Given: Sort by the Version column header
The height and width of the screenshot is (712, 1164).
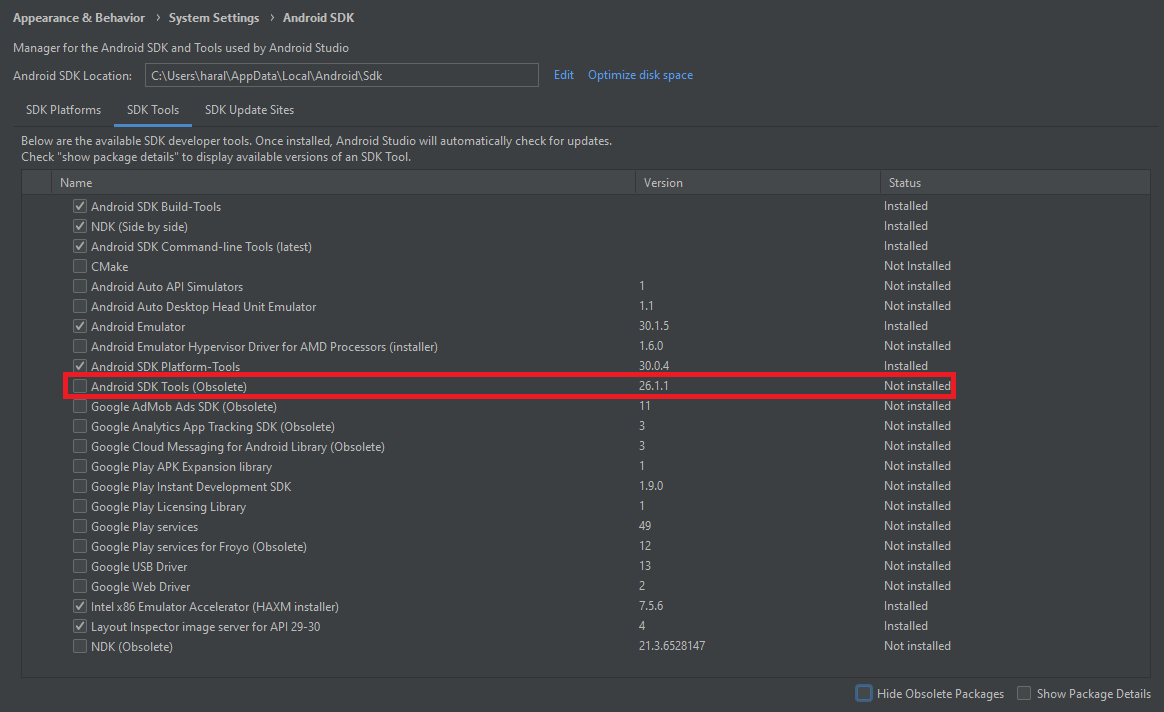Looking at the screenshot, I should (x=758, y=183).
